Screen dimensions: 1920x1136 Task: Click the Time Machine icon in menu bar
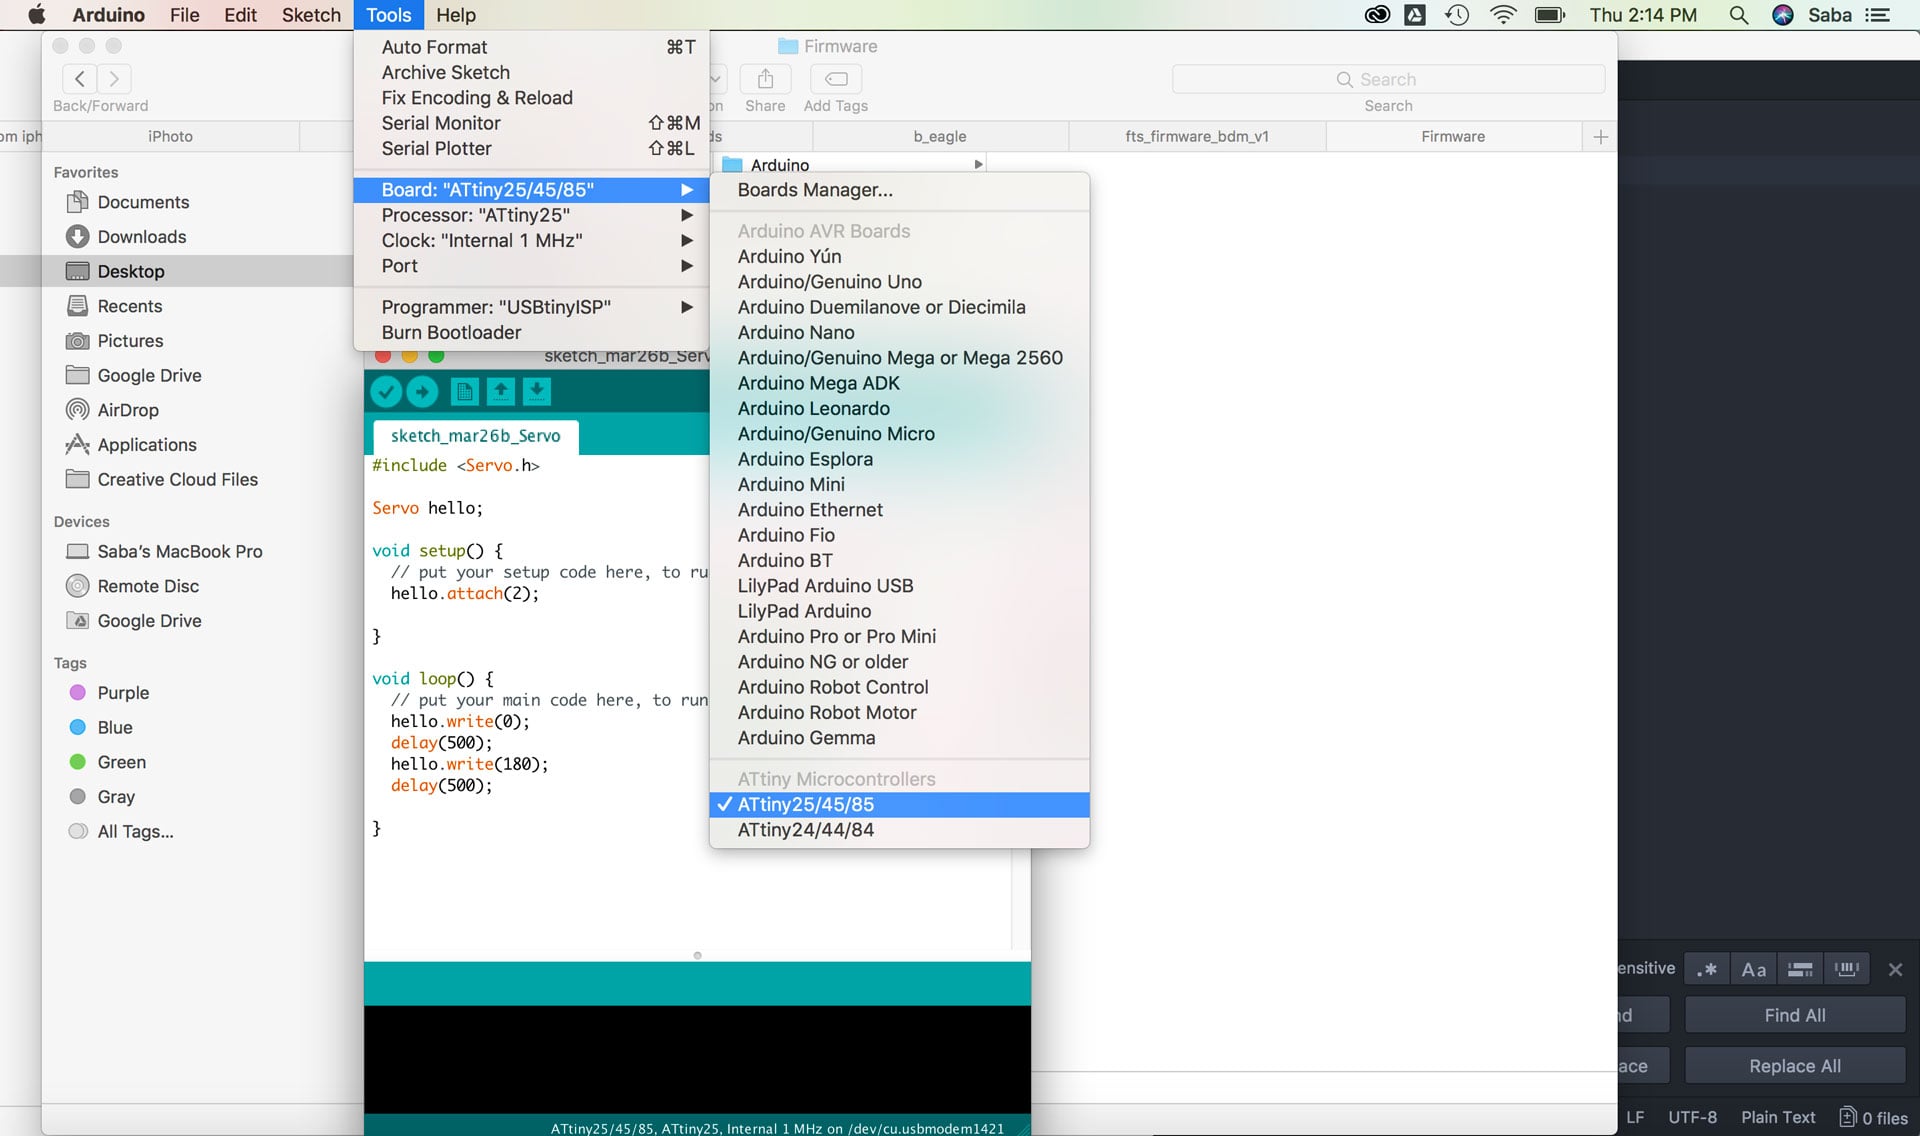pos(1457,15)
